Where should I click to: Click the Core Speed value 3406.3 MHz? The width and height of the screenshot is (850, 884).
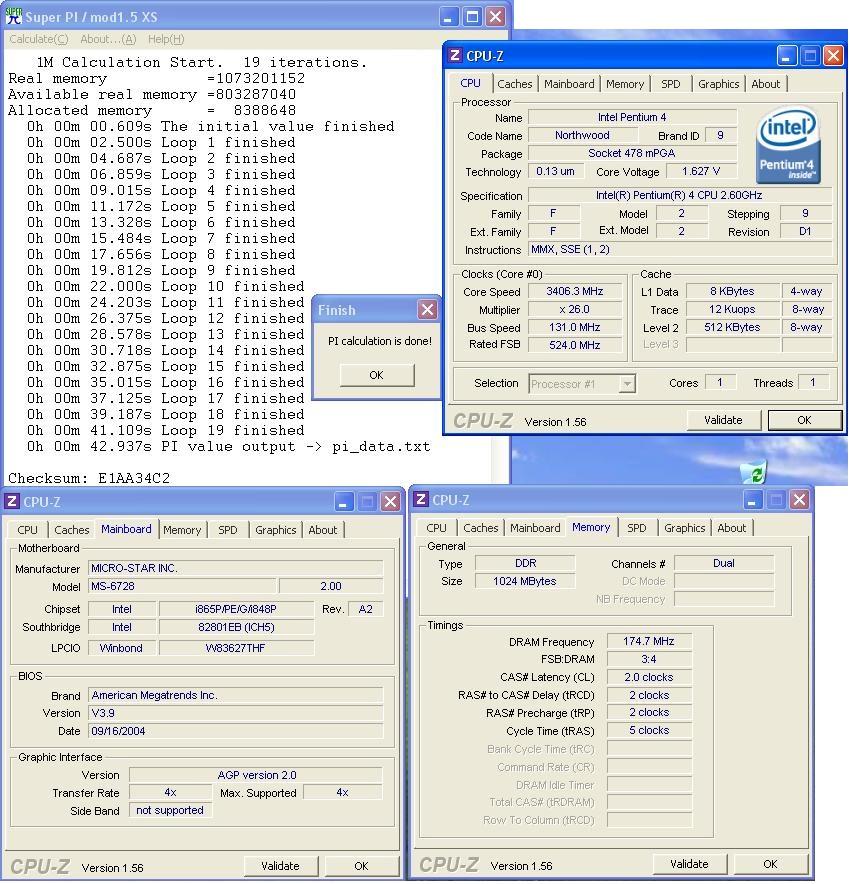tap(575, 291)
